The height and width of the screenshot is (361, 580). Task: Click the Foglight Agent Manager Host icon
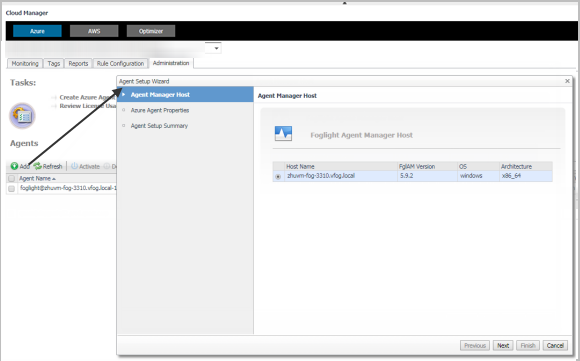(x=283, y=134)
